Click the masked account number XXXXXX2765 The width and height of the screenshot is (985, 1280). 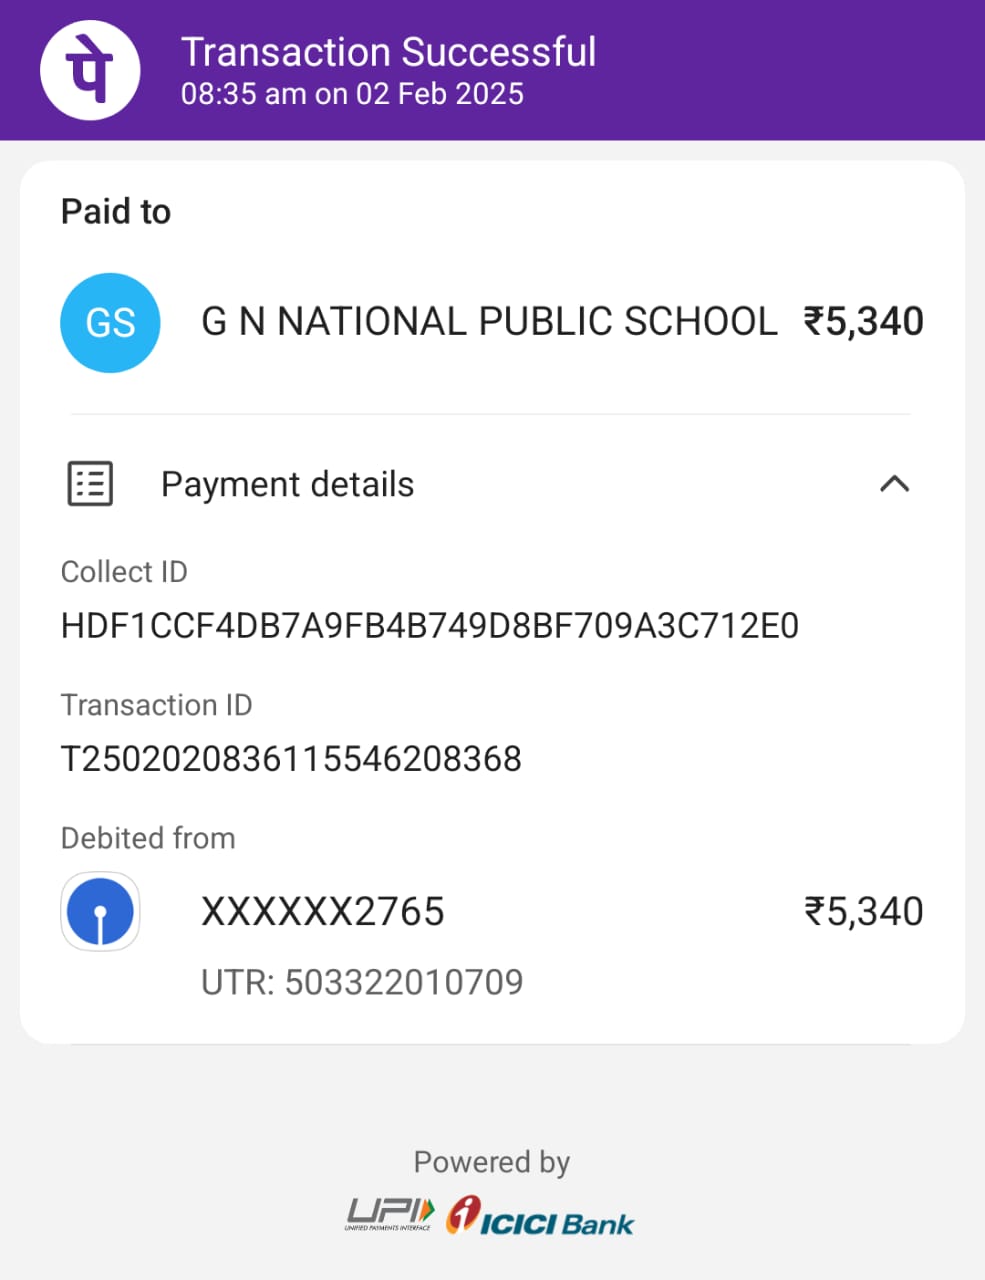coord(323,912)
